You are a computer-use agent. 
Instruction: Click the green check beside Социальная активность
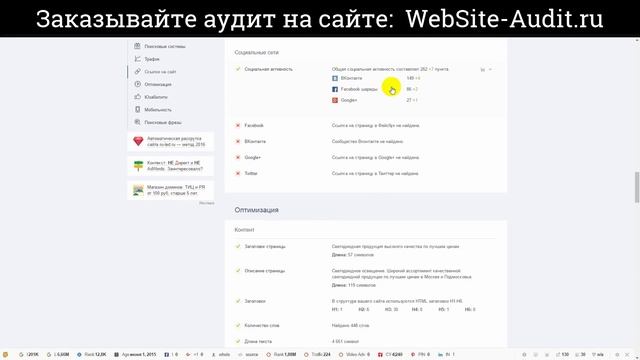238,69
